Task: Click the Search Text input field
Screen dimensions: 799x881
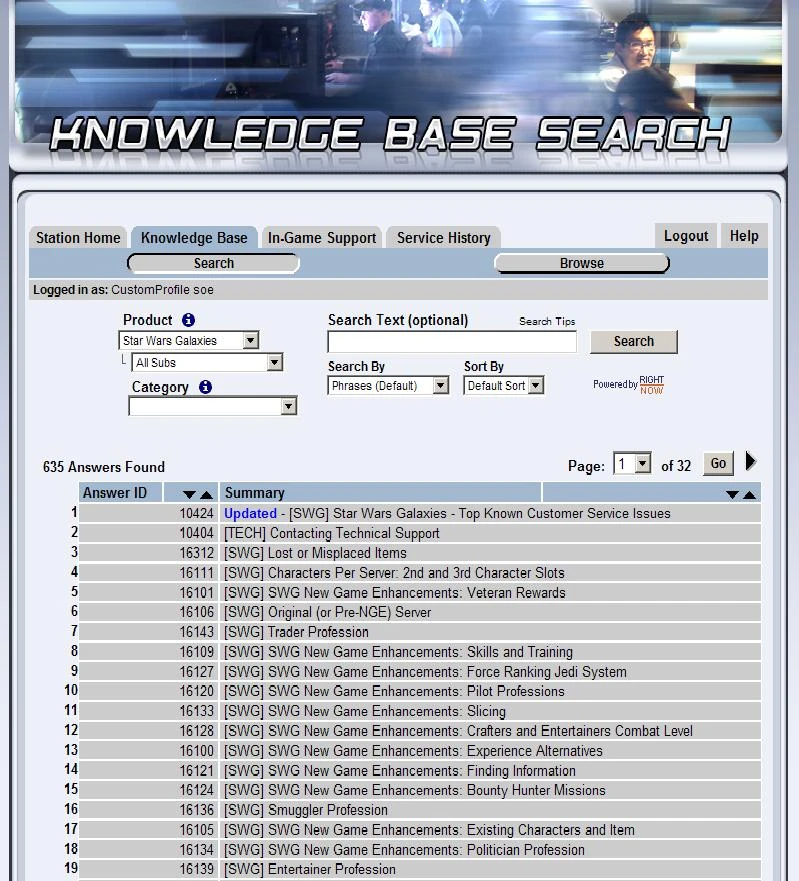Action: 452,342
